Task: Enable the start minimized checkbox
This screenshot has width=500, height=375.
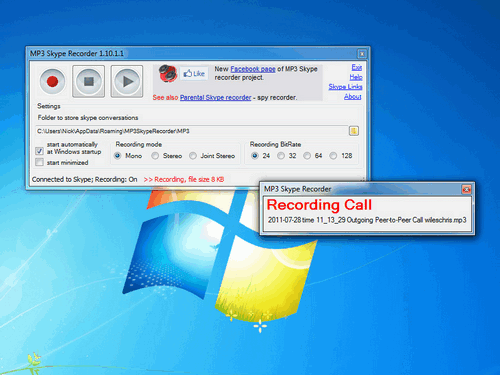Action: 39,162
